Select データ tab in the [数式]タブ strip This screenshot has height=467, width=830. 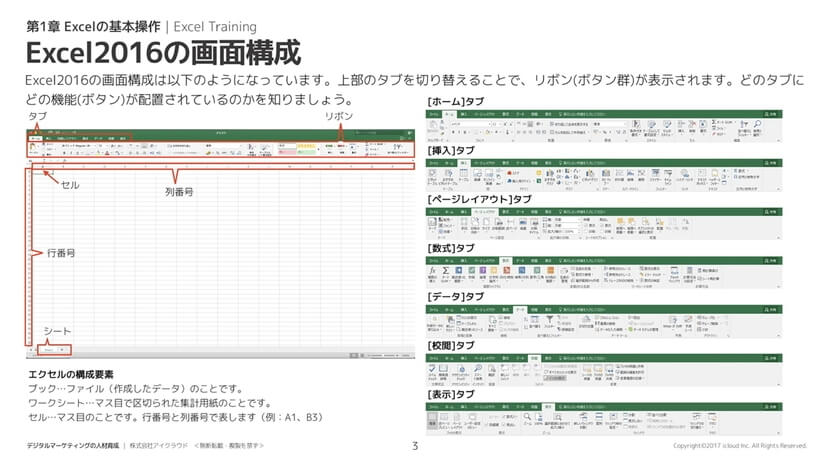[x=520, y=261]
